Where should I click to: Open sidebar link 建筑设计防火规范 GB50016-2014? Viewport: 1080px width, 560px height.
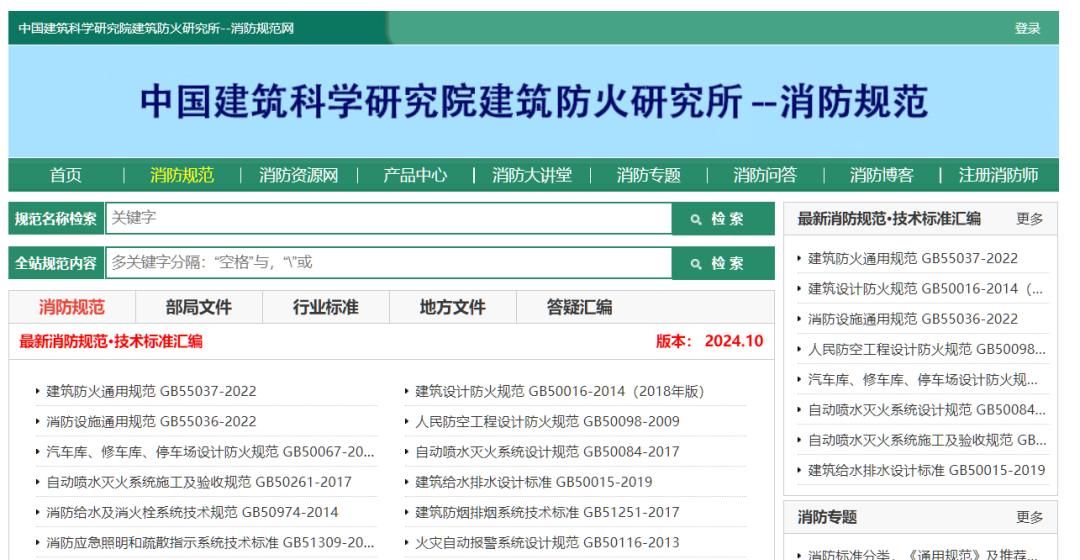pos(926,289)
